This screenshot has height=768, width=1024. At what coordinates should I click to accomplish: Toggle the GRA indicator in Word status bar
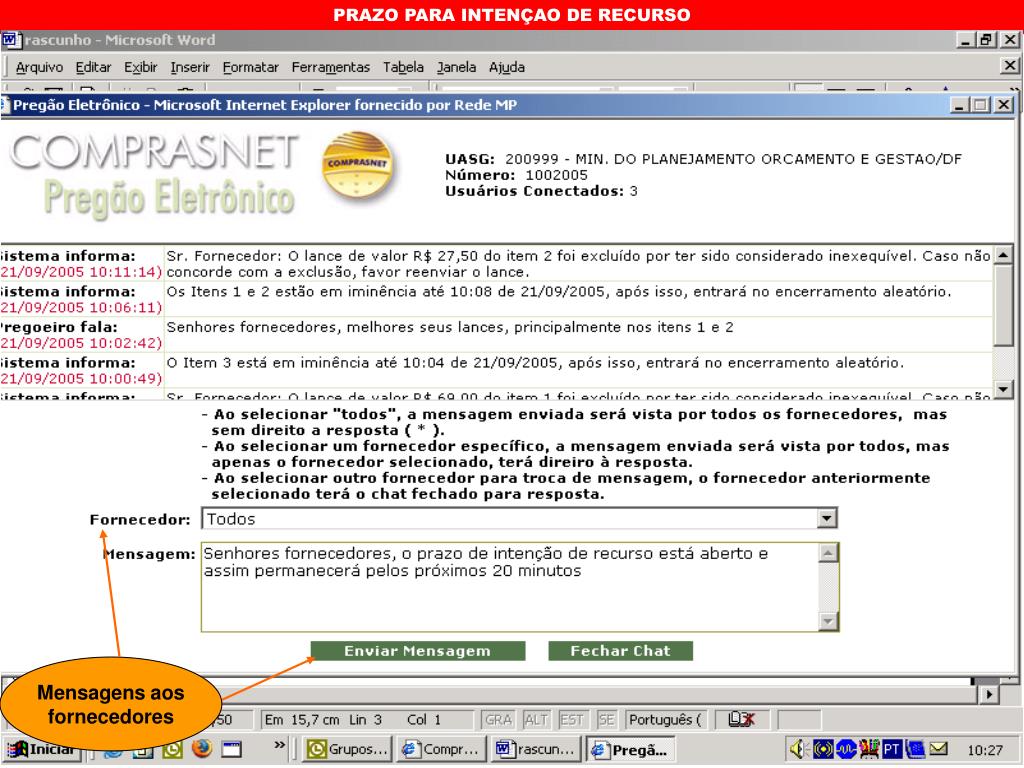tap(498, 720)
